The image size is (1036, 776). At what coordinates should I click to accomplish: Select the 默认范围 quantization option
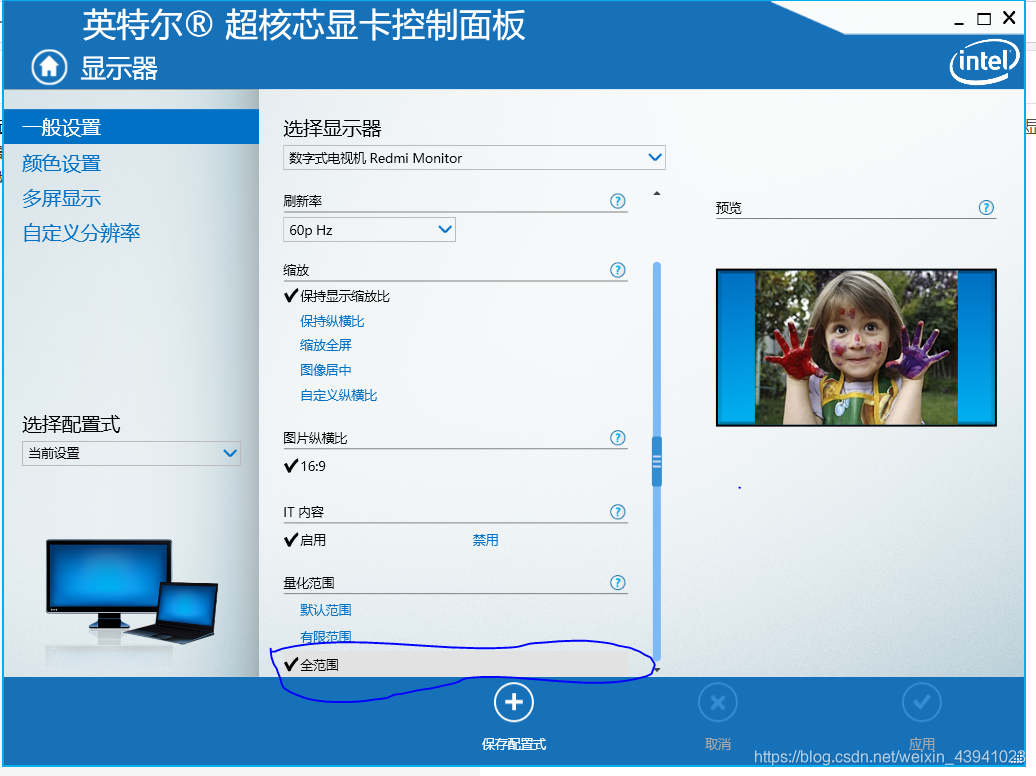326,610
